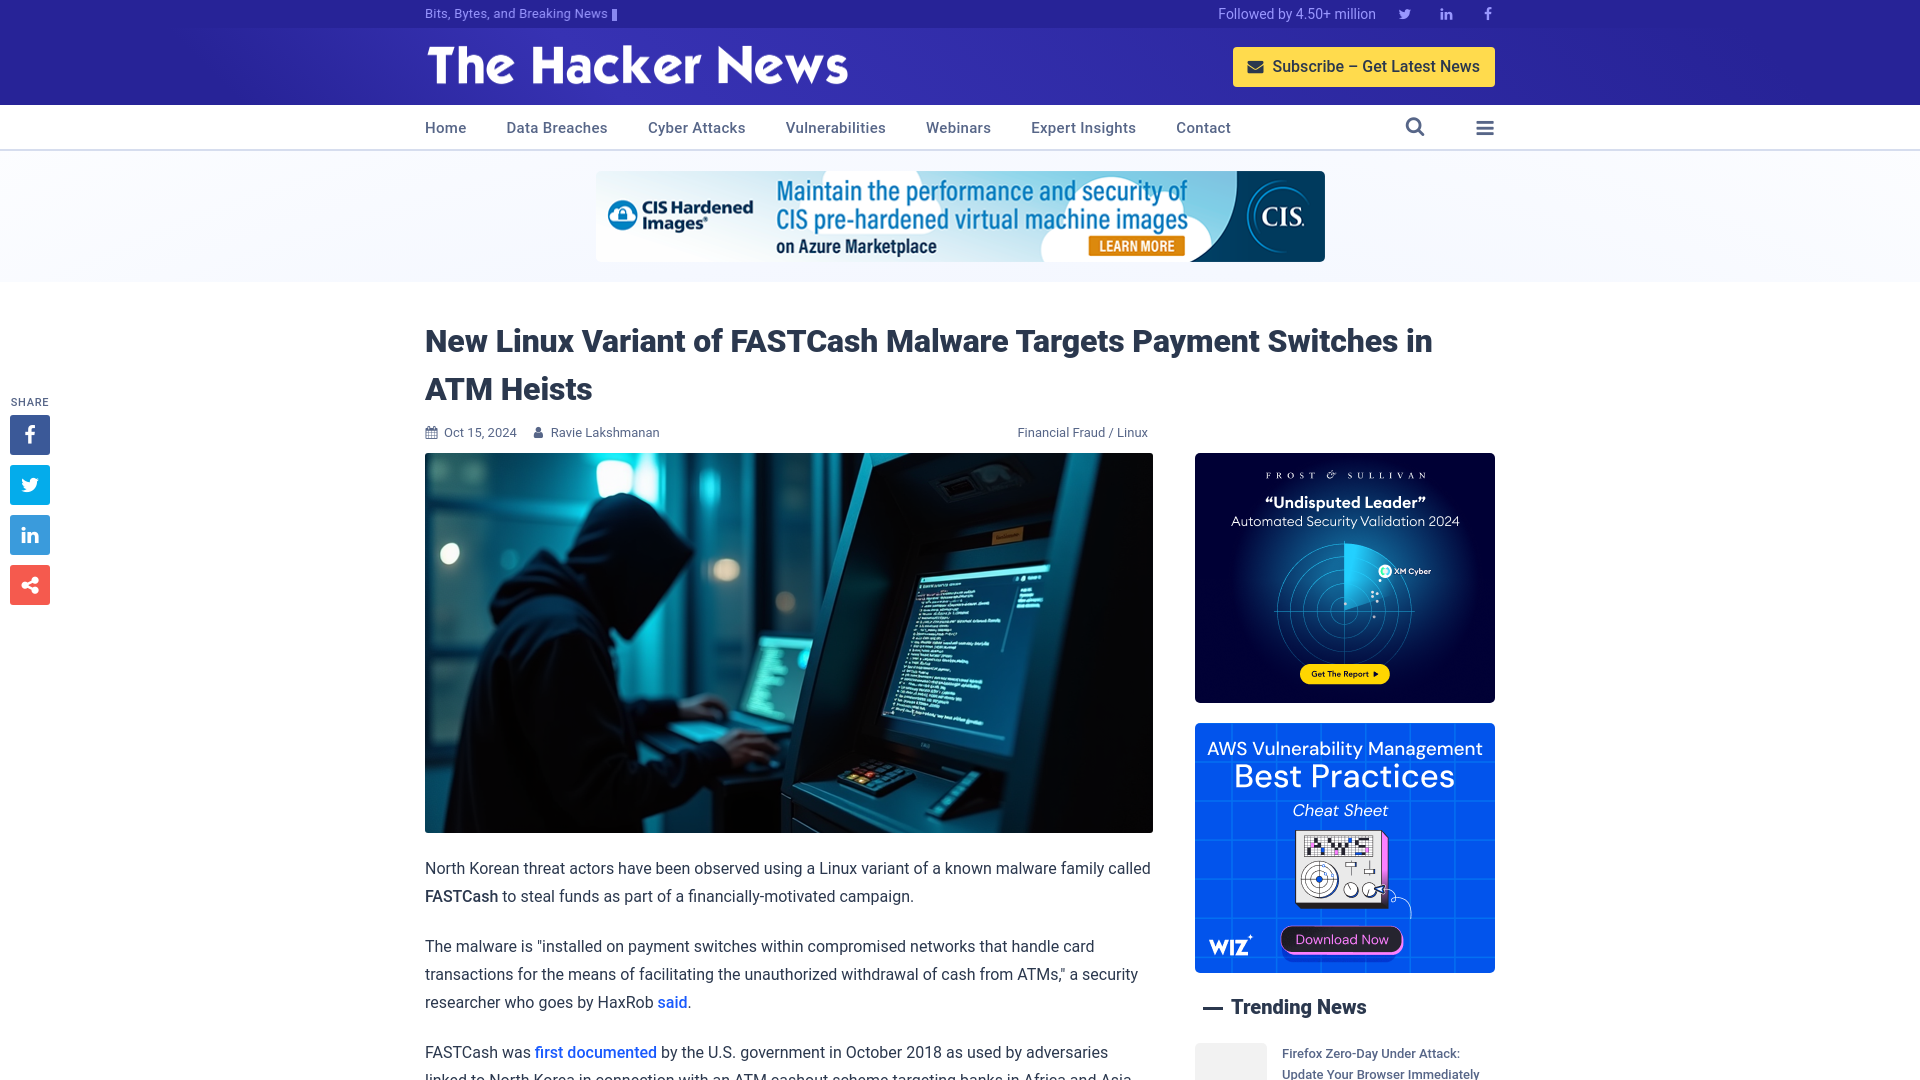The height and width of the screenshot is (1080, 1920).
Task: Click the Facebook share icon
Action: pos(29,434)
